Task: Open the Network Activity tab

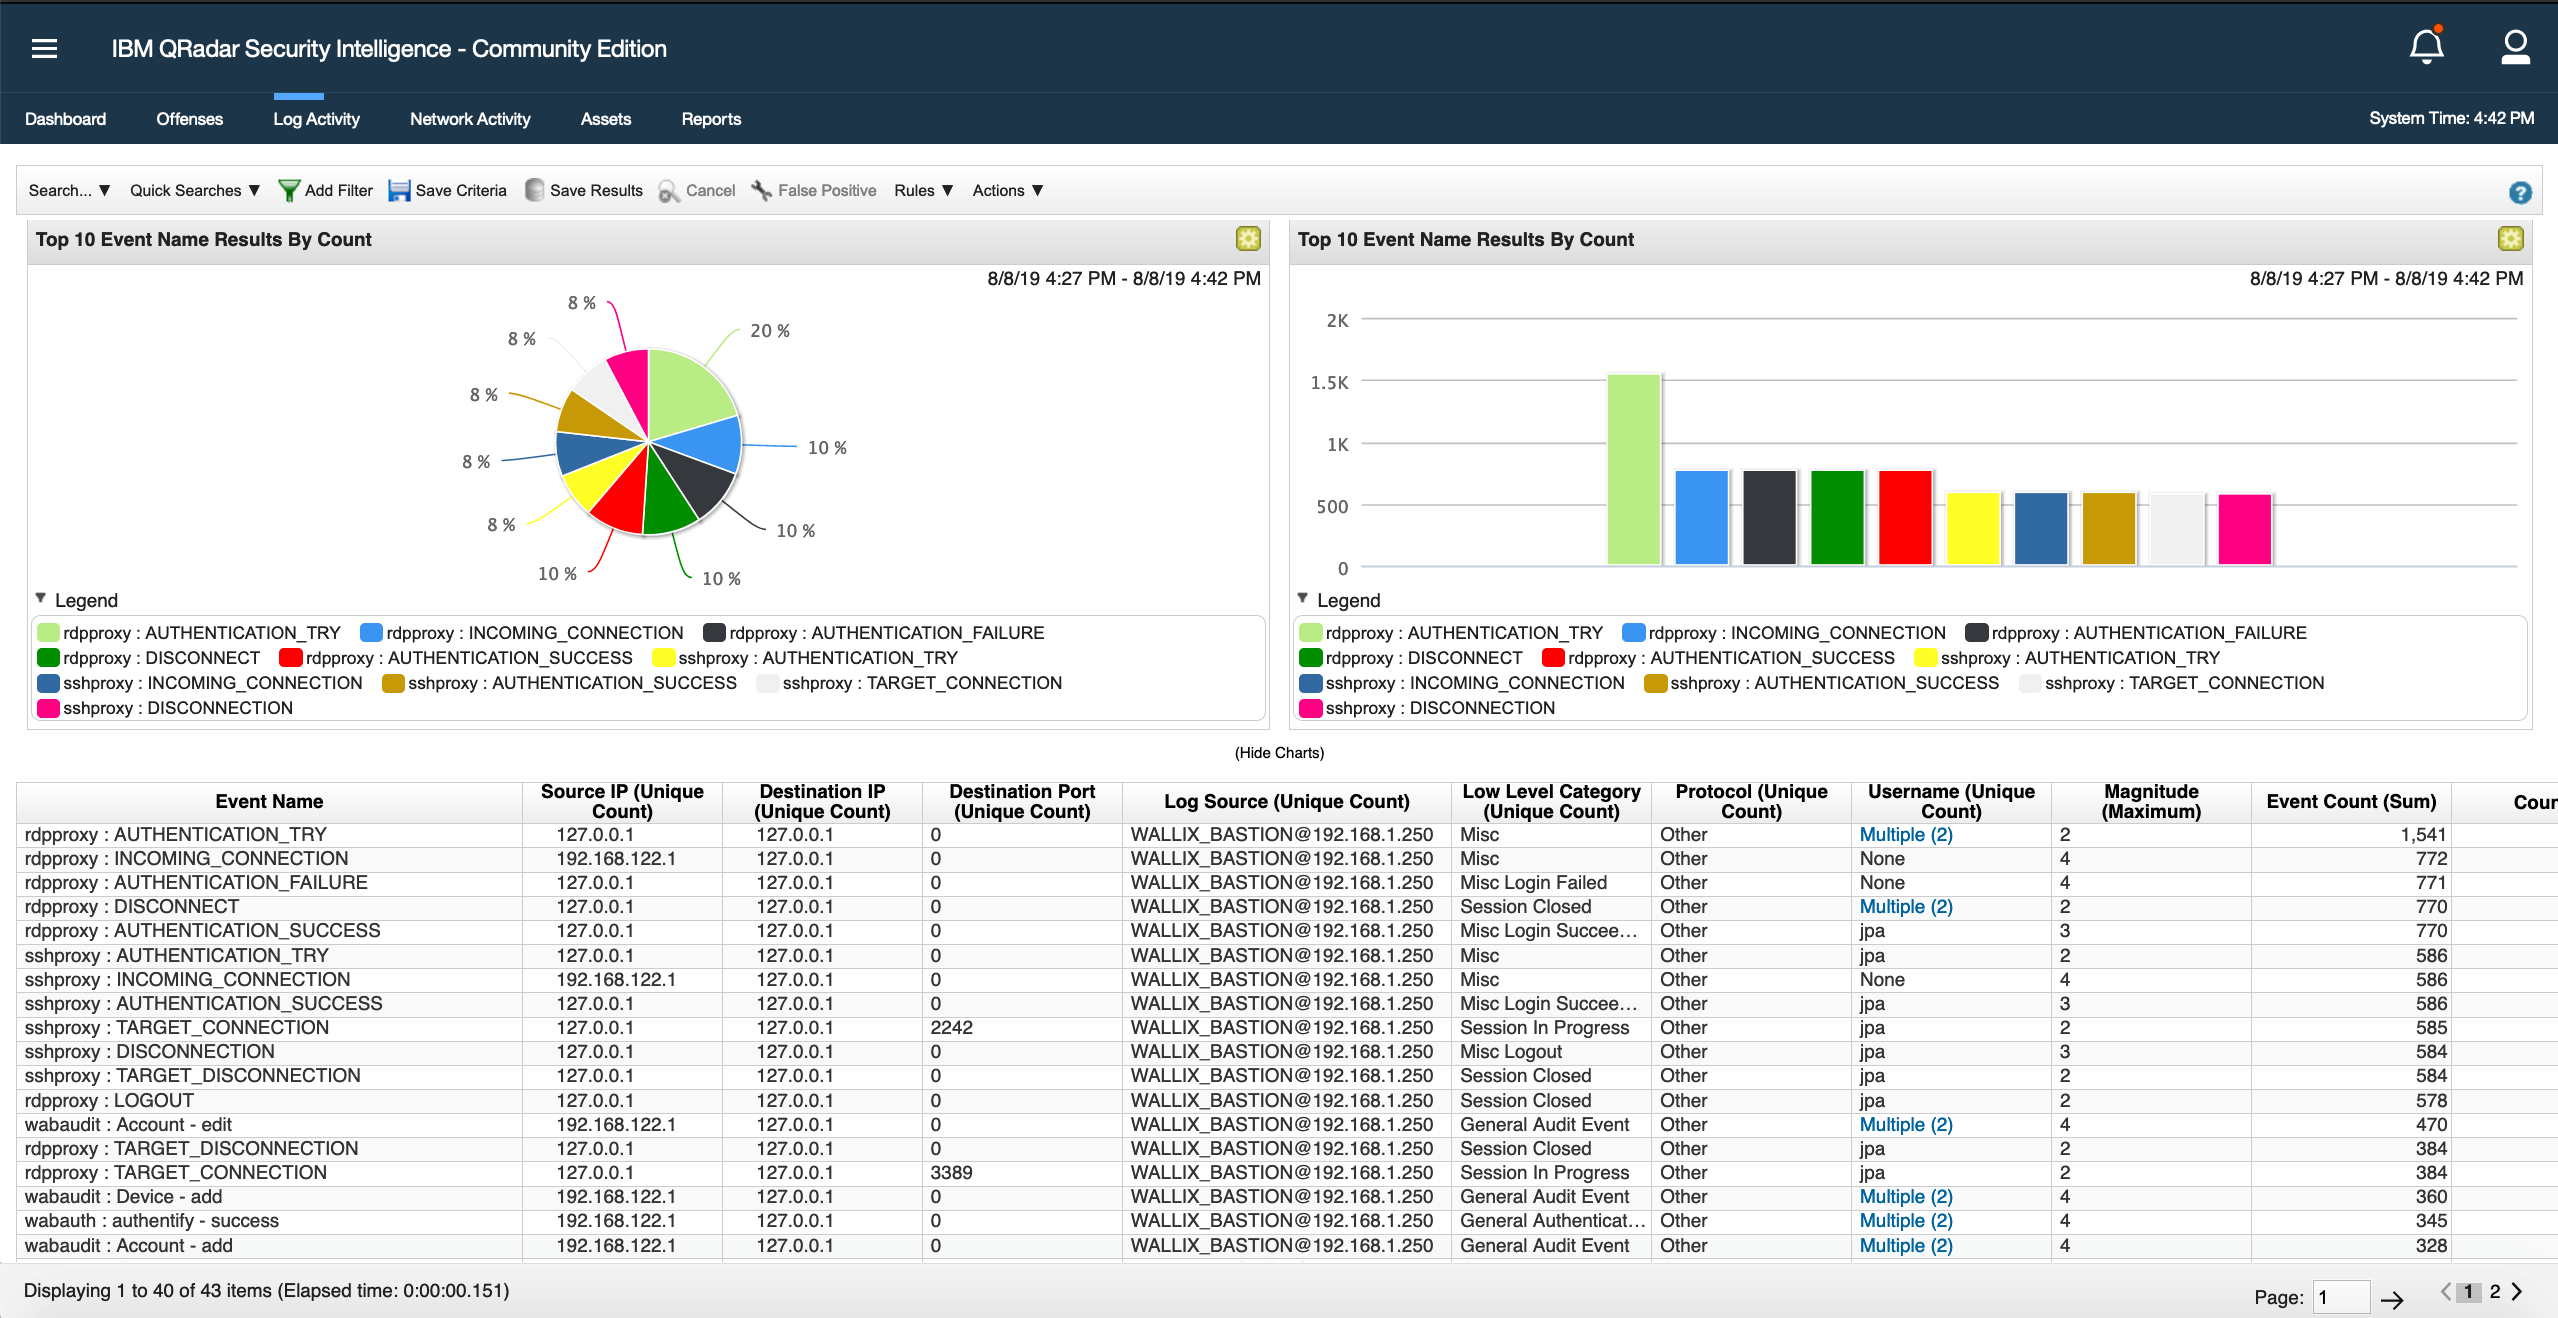Action: coord(470,119)
